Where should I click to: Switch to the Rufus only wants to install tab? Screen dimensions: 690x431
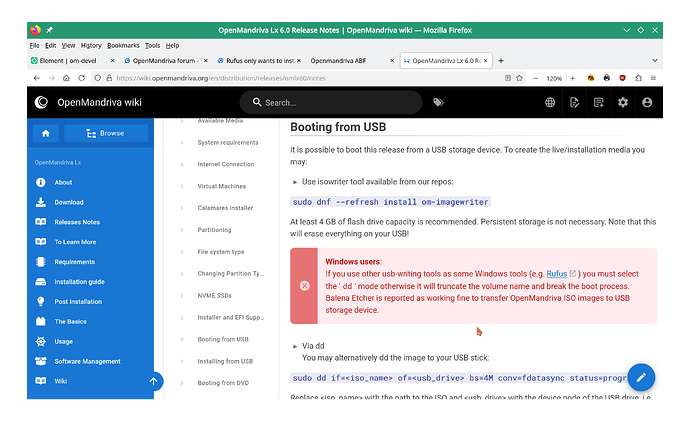257,61
